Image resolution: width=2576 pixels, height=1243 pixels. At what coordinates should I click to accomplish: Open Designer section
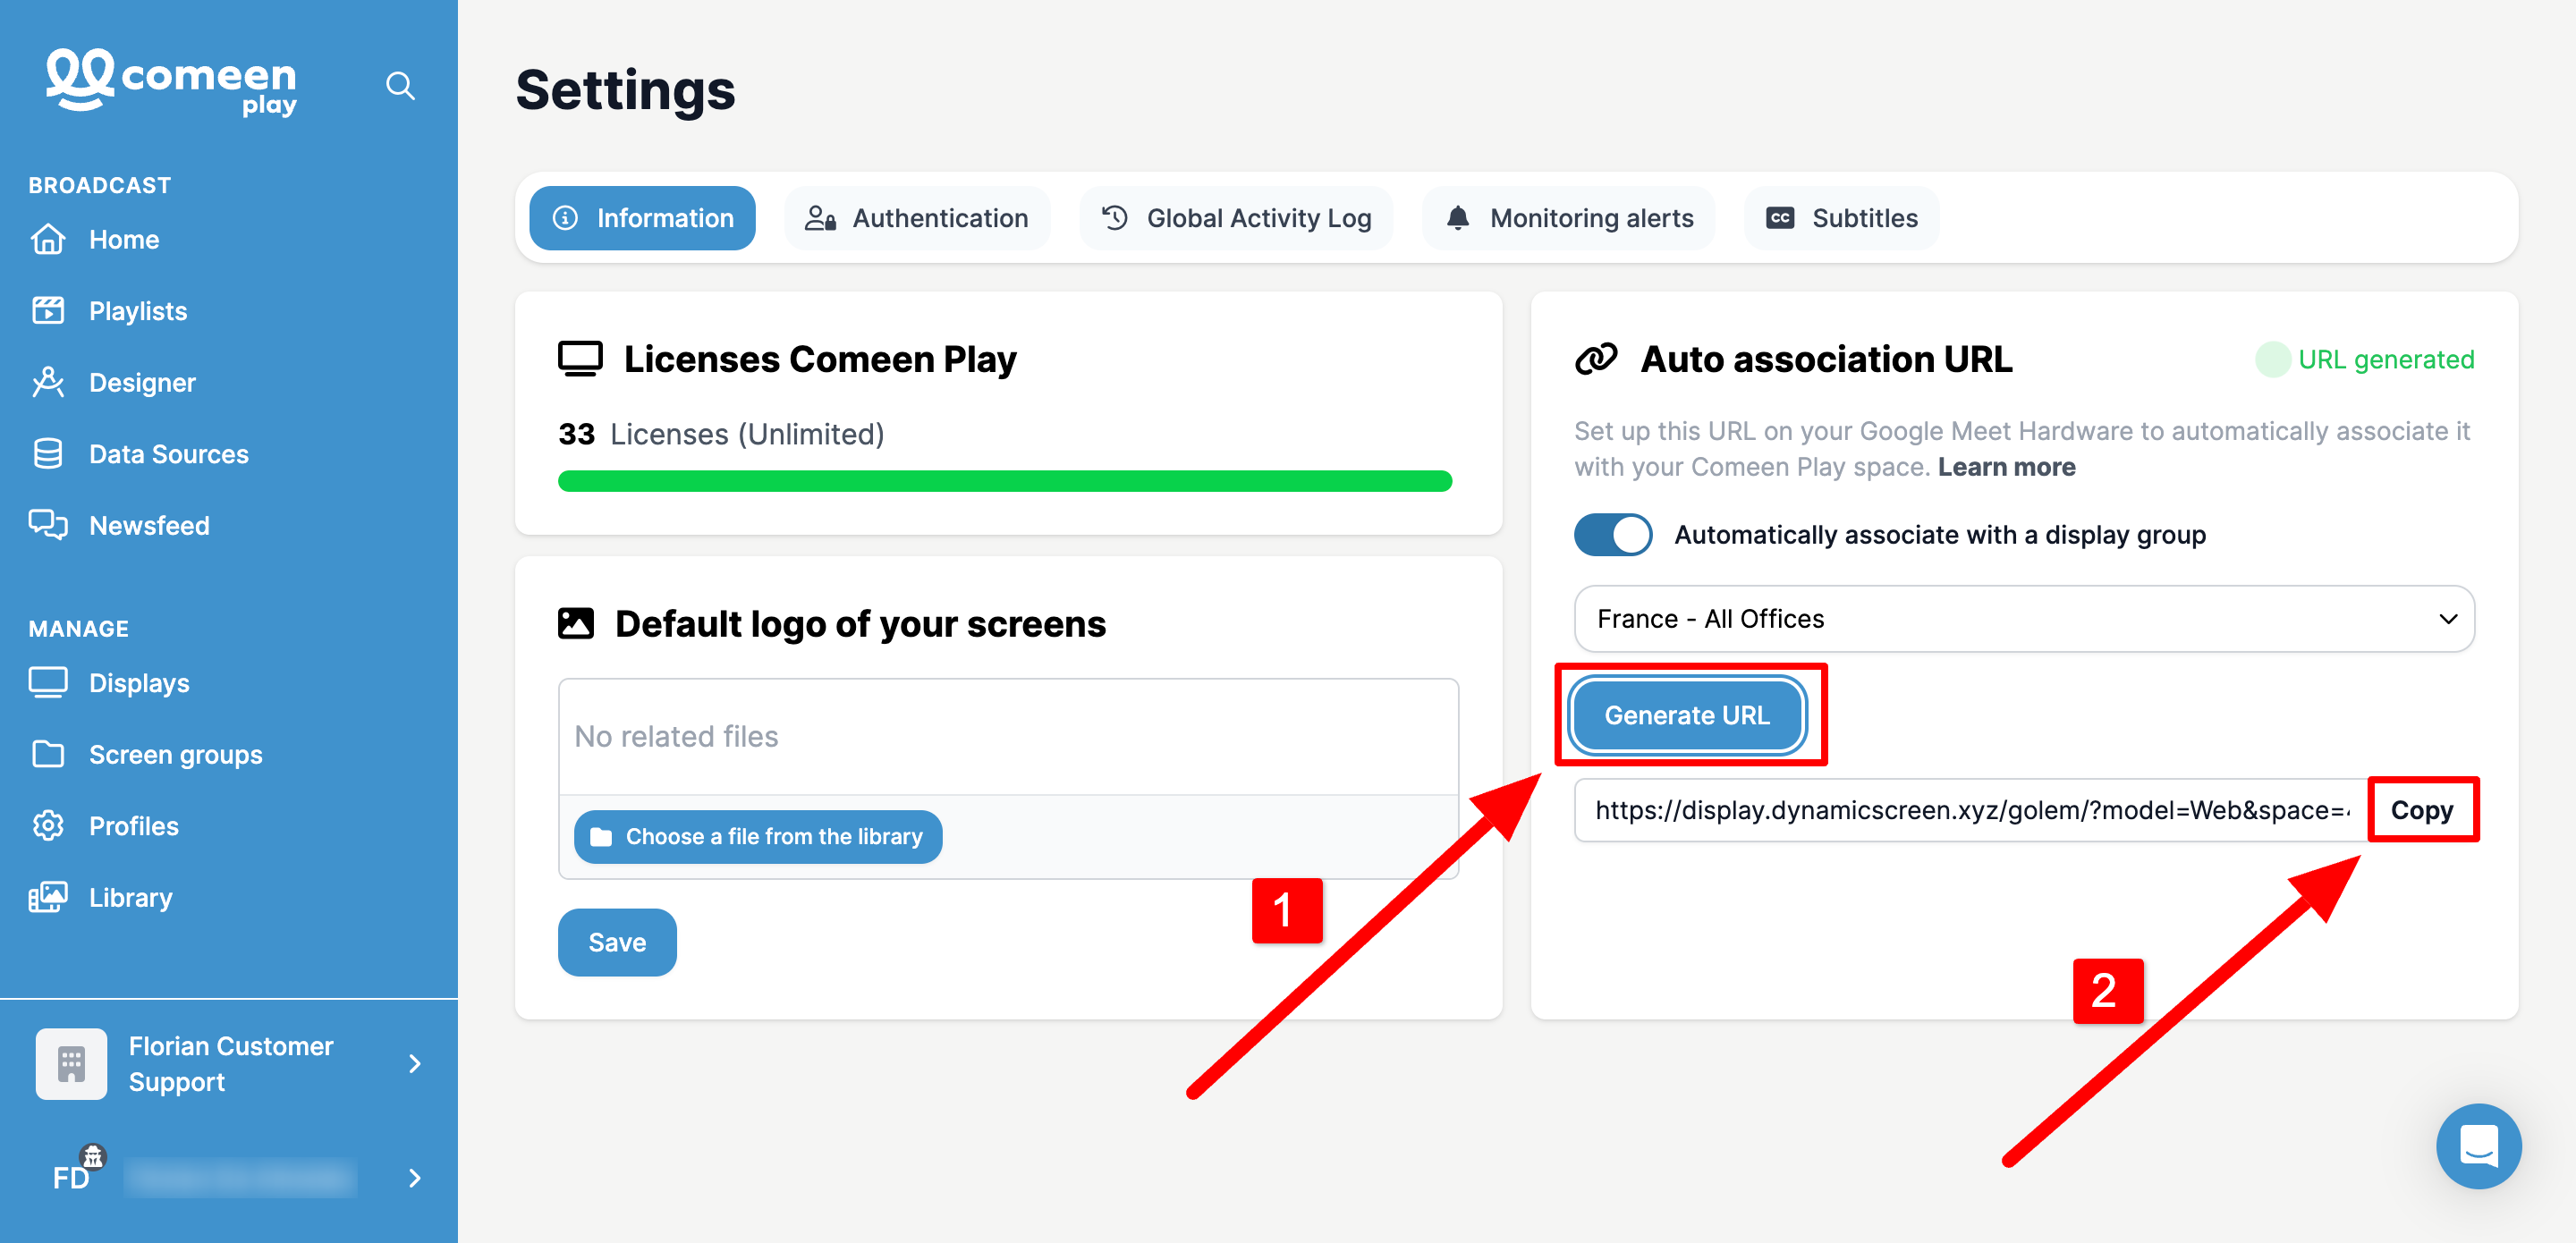coord(142,383)
